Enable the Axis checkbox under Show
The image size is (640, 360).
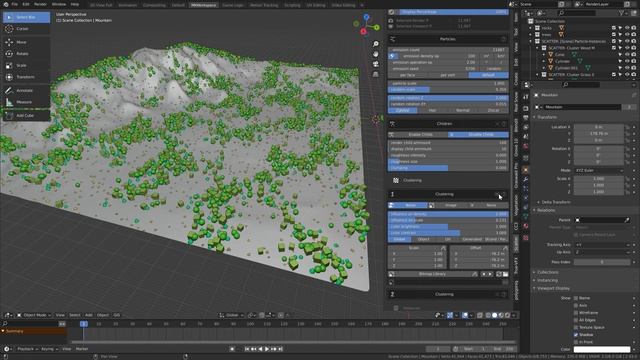pyautogui.click(x=576, y=305)
